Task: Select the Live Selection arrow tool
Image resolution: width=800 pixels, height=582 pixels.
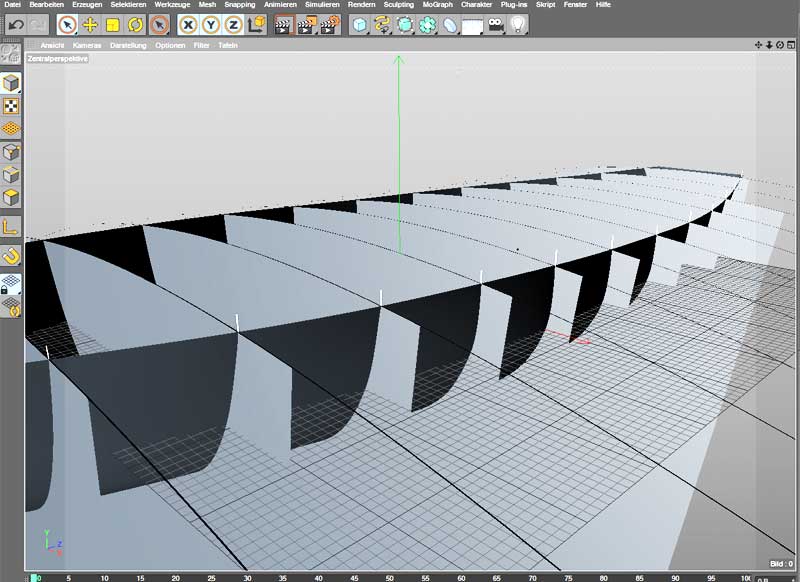Action: (67, 24)
